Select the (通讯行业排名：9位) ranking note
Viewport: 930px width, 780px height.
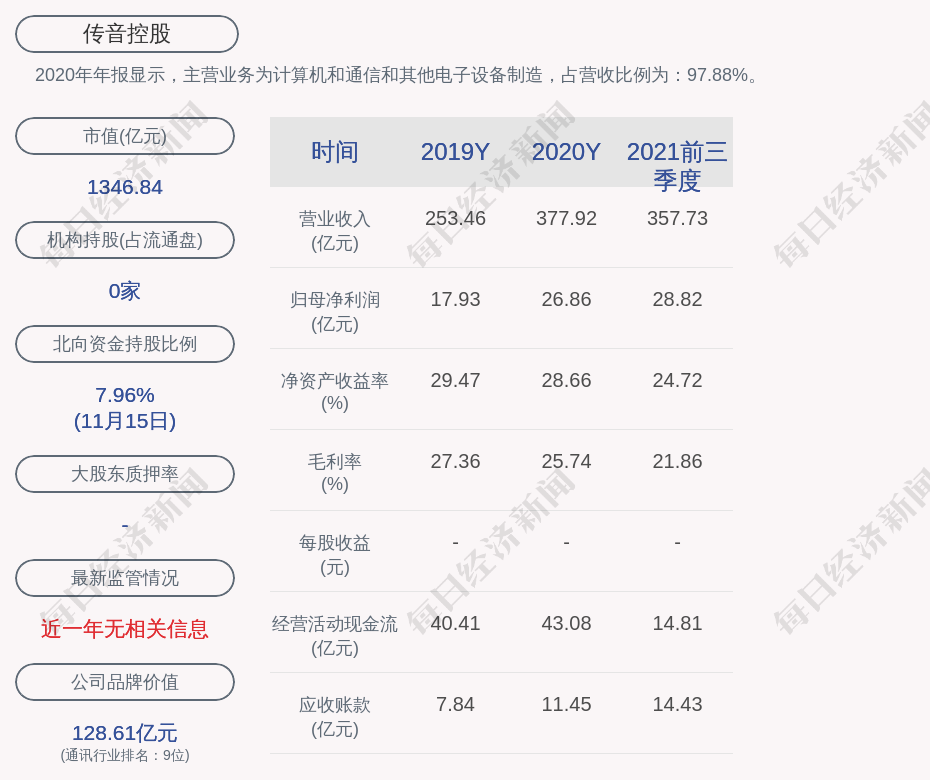coord(125,756)
